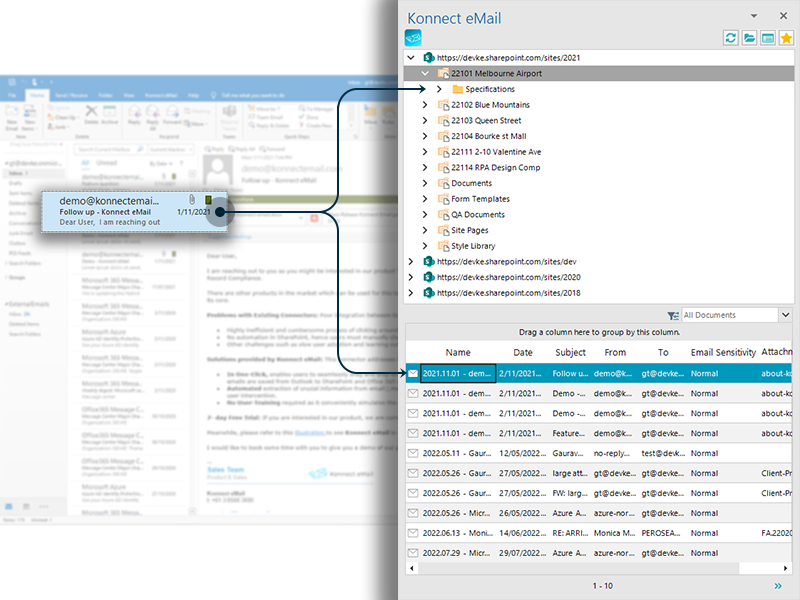Sort by the Subject column header
Viewport: 800px width, 600px height.
[x=570, y=353]
